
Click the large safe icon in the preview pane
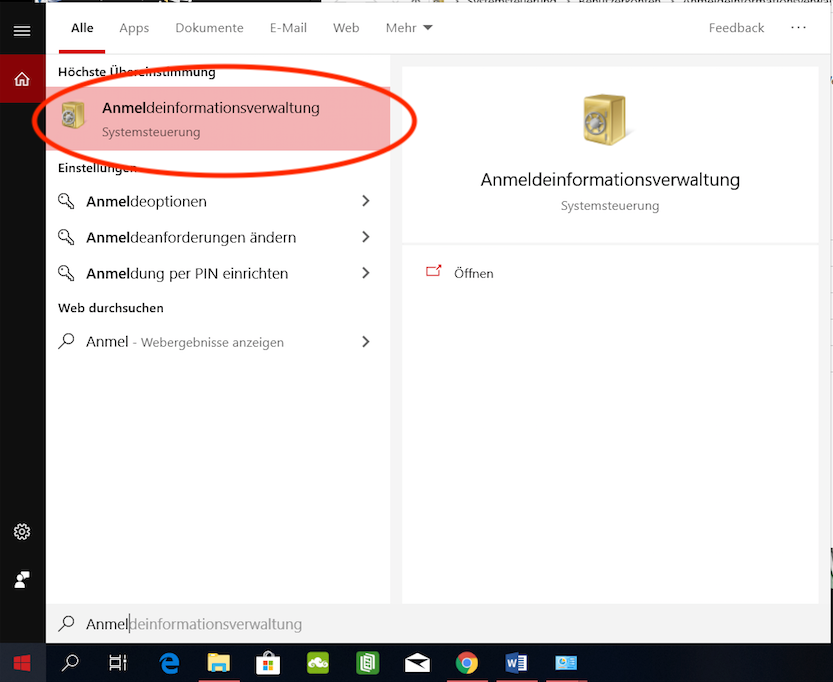[606, 120]
